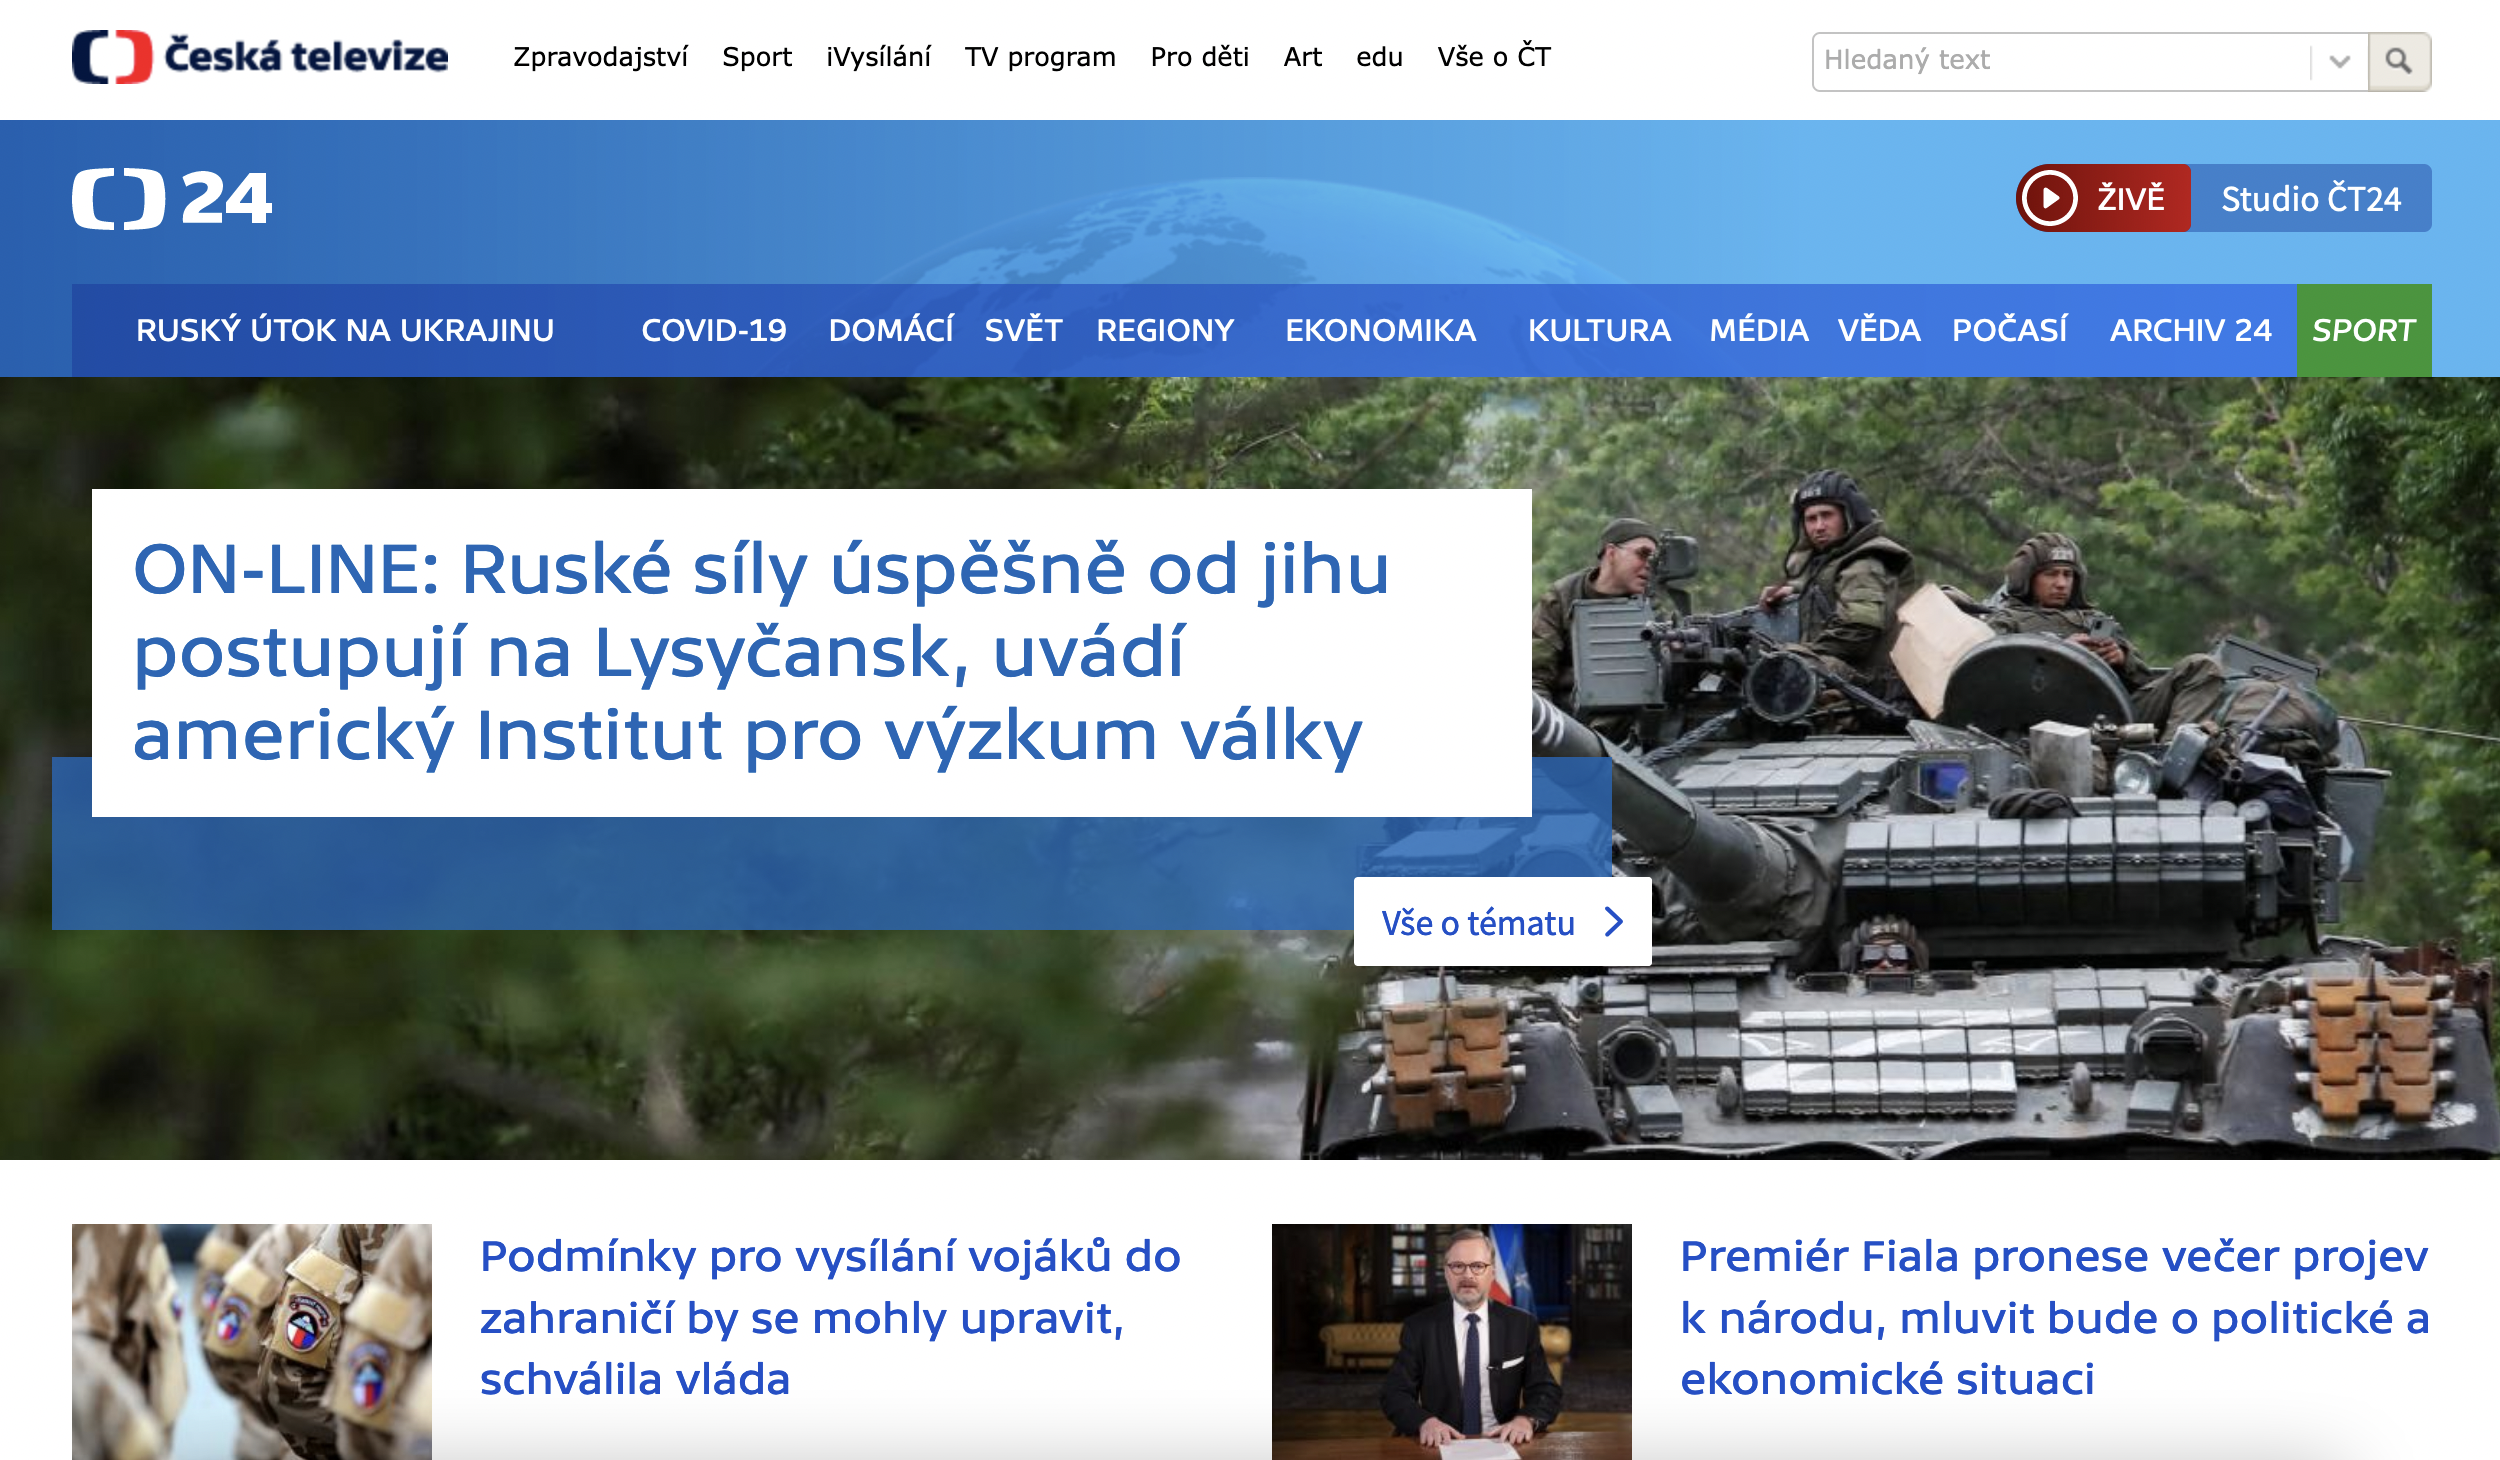Select the ARCHIV 24 section tab
This screenshot has width=2500, height=1460.
coord(2190,330)
